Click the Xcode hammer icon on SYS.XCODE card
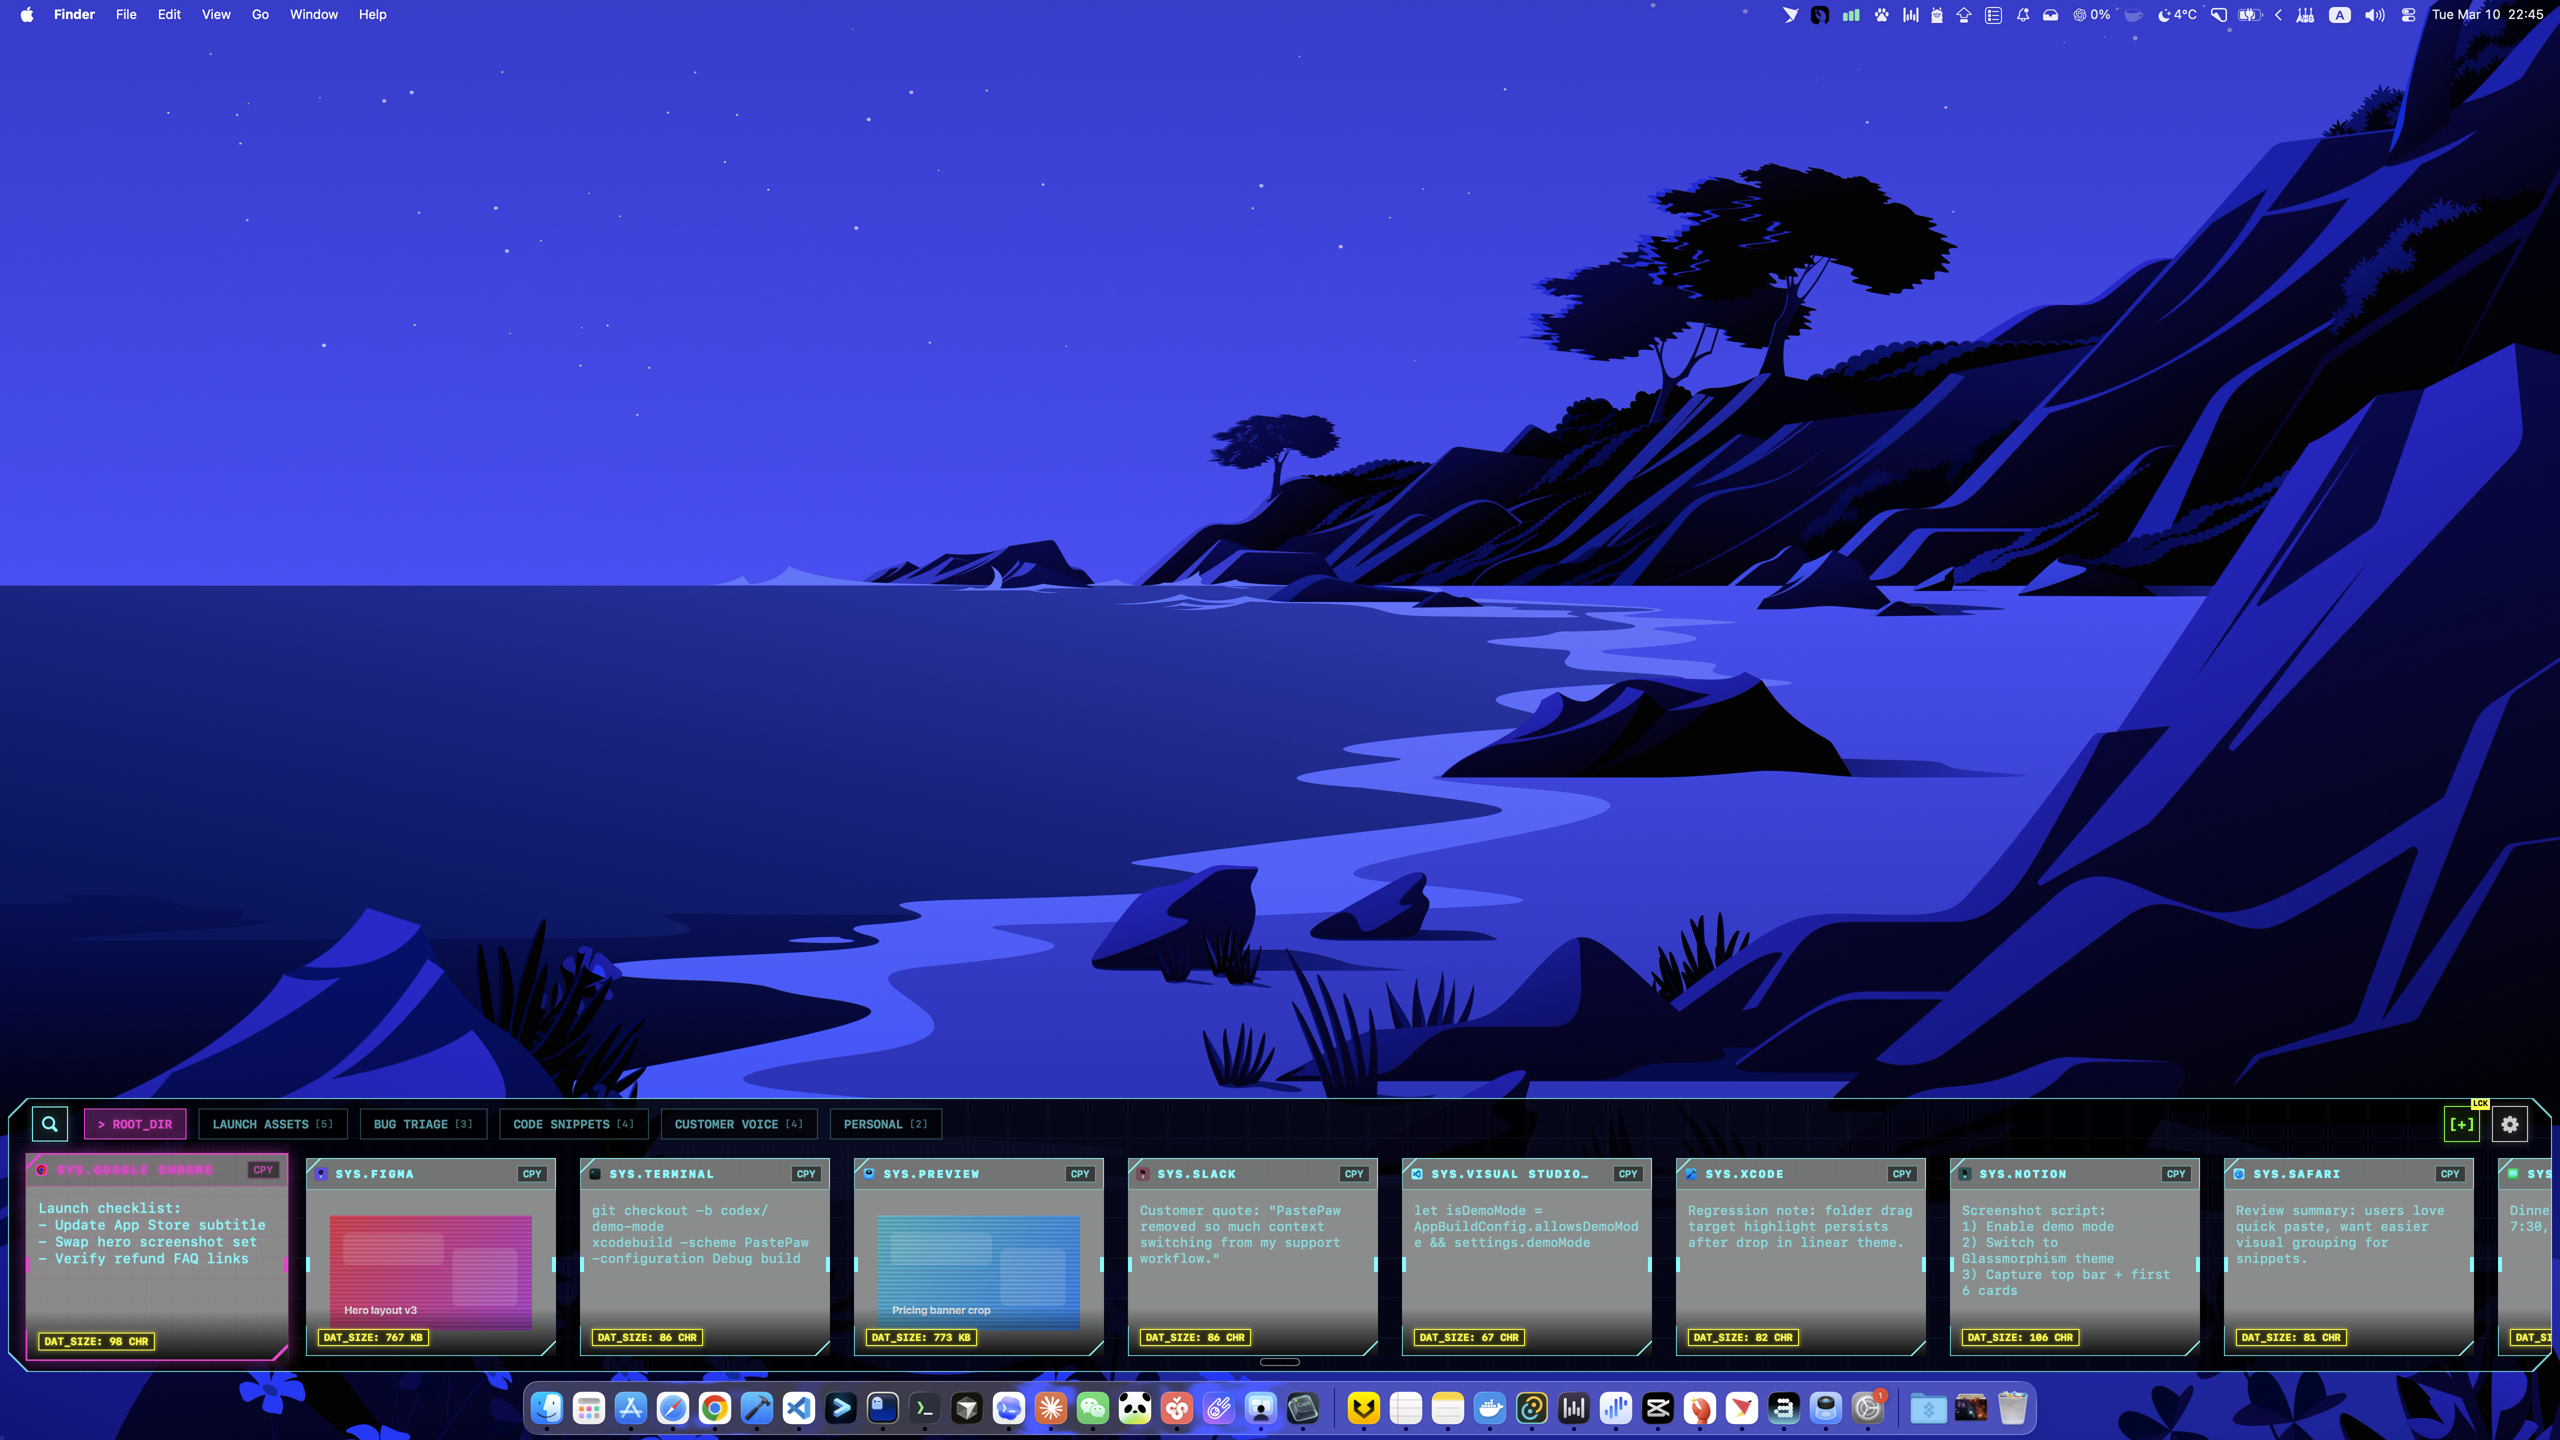Screen dimensions: 2560x1440 click(x=1691, y=1173)
